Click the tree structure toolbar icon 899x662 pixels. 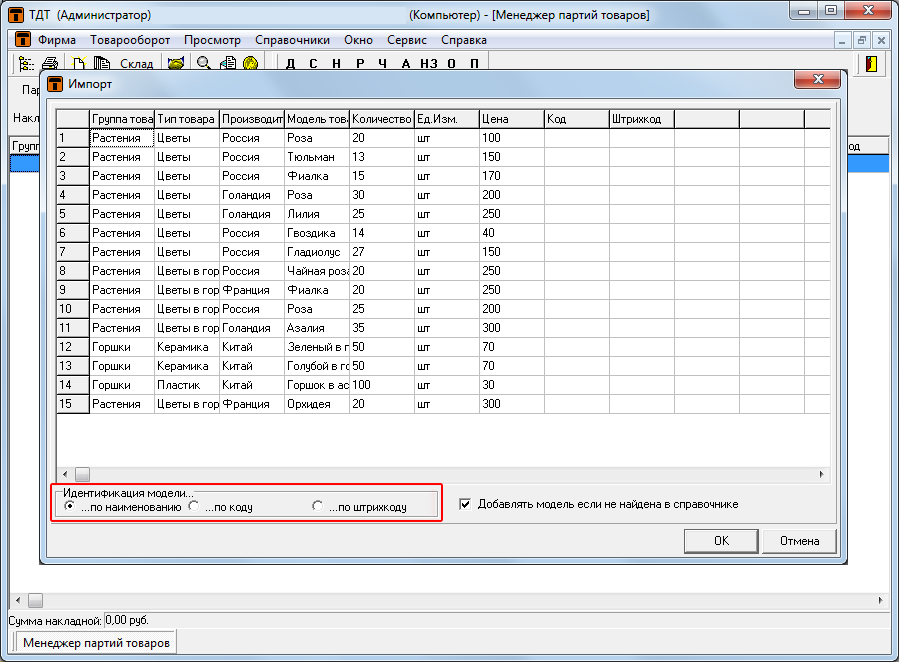point(26,64)
